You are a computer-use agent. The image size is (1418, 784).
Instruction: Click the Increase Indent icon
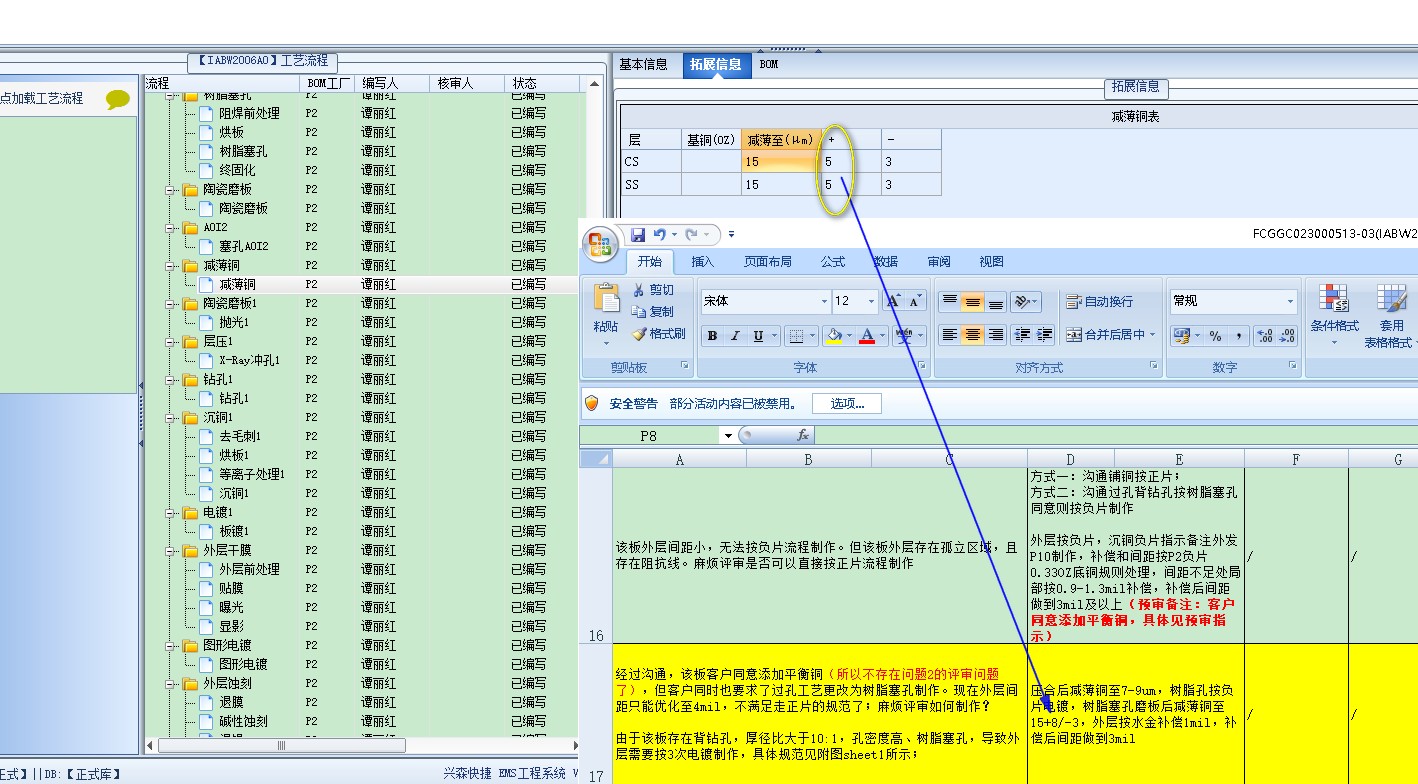pyautogui.click(x=1045, y=335)
